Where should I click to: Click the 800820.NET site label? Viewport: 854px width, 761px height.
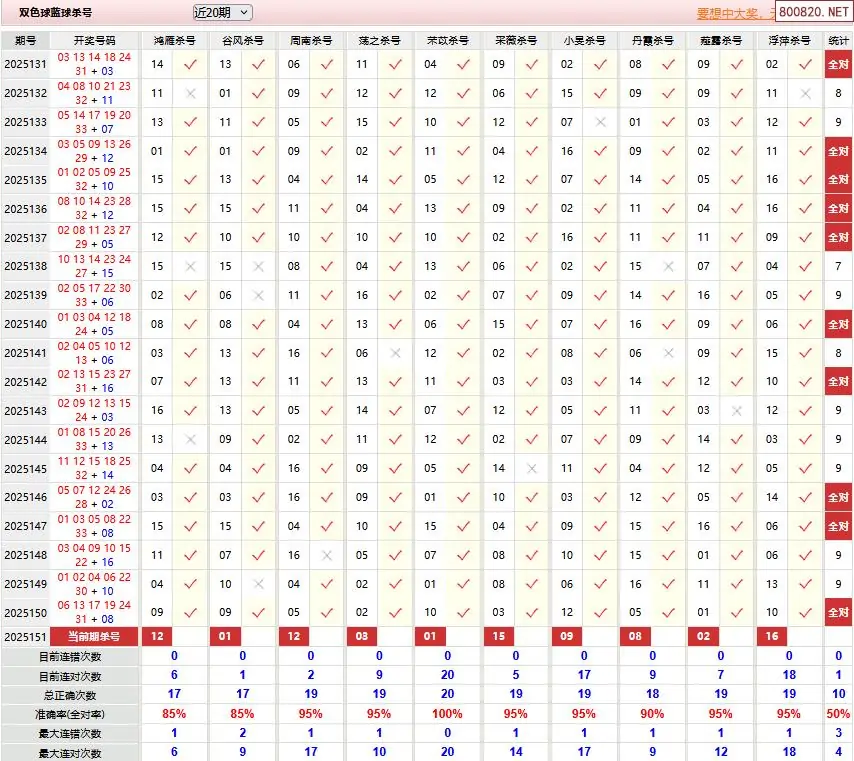click(x=813, y=12)
